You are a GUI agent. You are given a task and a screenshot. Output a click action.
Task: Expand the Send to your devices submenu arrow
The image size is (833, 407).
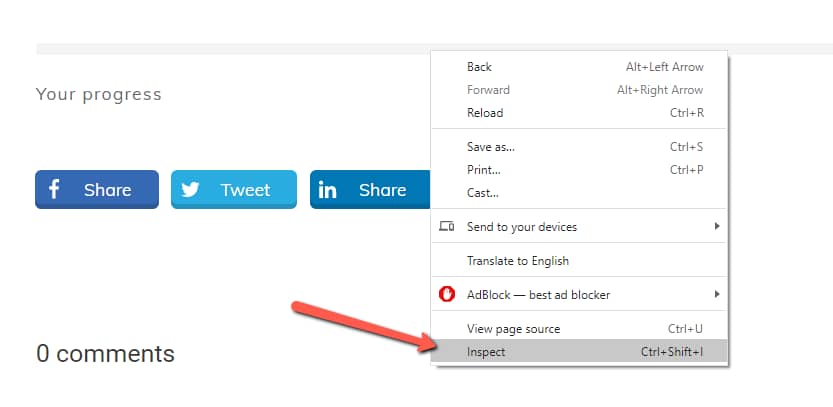717,227
